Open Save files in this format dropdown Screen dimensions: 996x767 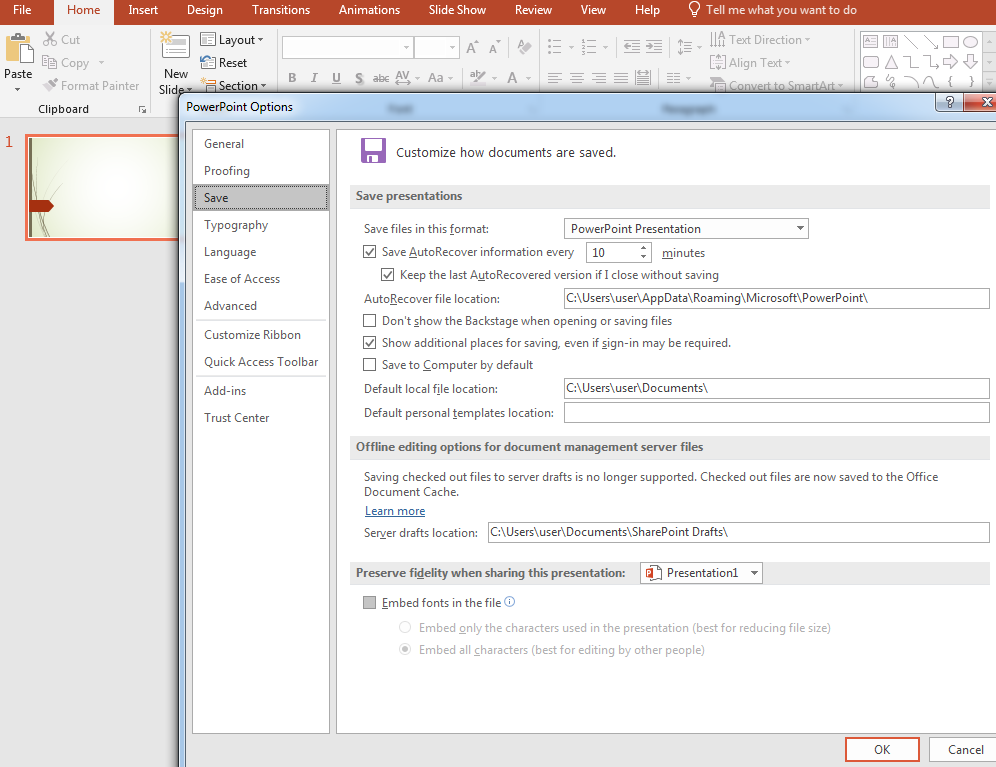point(686,228)
